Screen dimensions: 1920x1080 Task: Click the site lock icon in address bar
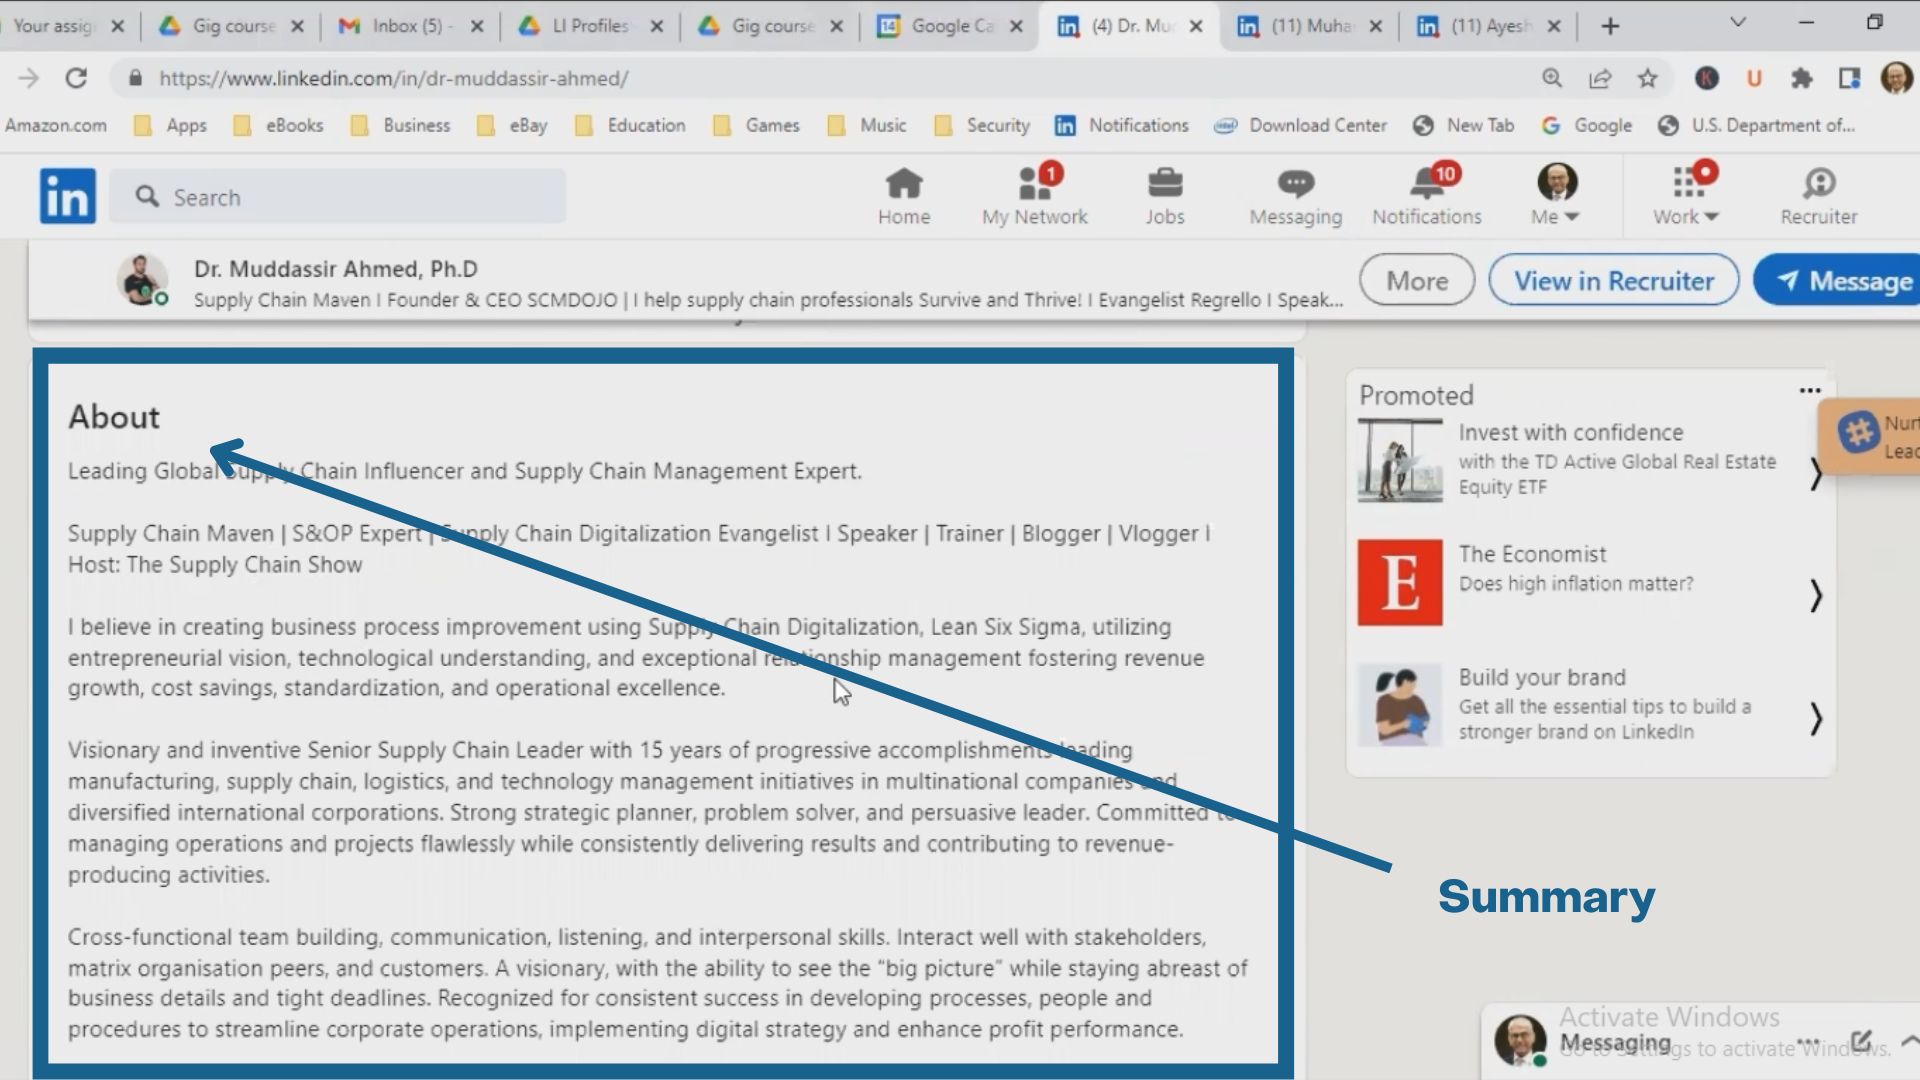136,78
